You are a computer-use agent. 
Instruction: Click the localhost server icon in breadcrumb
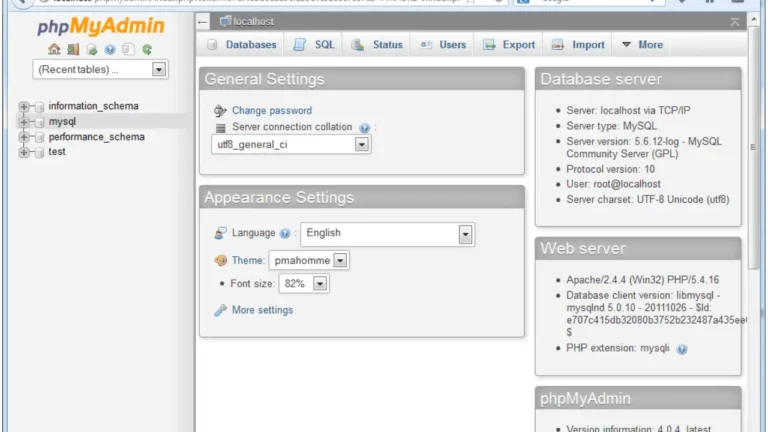[x=225, y=21]
